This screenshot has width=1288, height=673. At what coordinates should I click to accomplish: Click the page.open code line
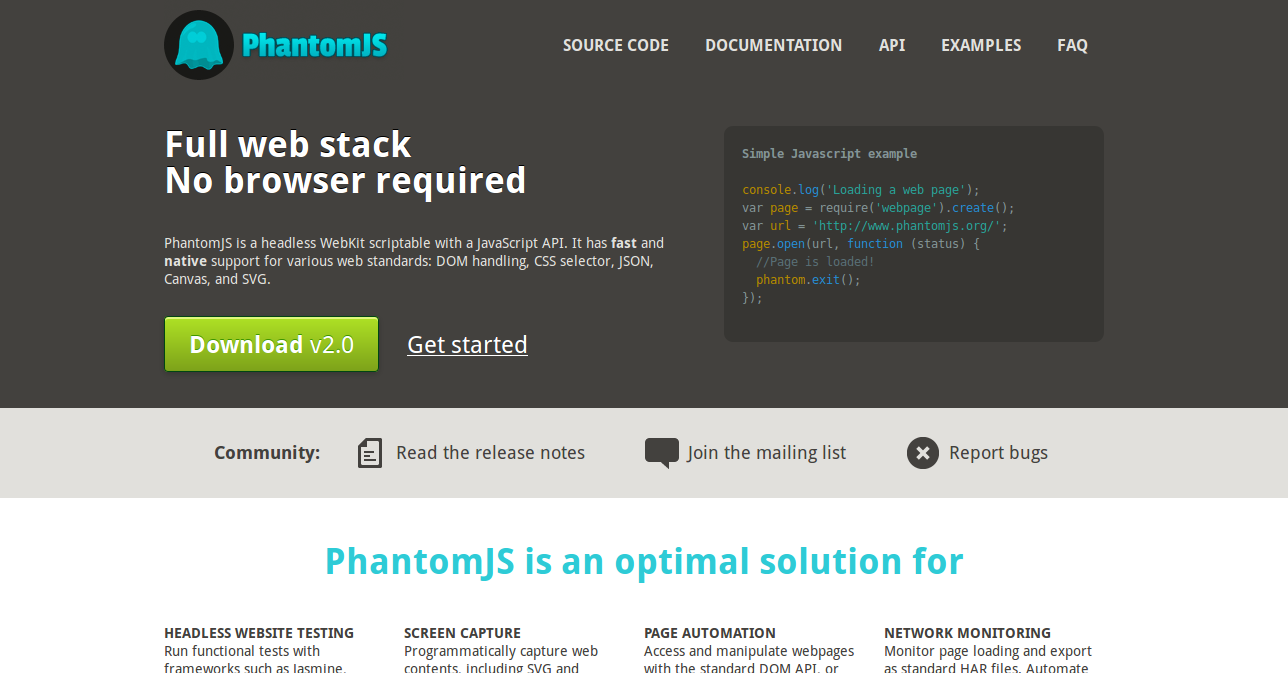tap(861, 244)
